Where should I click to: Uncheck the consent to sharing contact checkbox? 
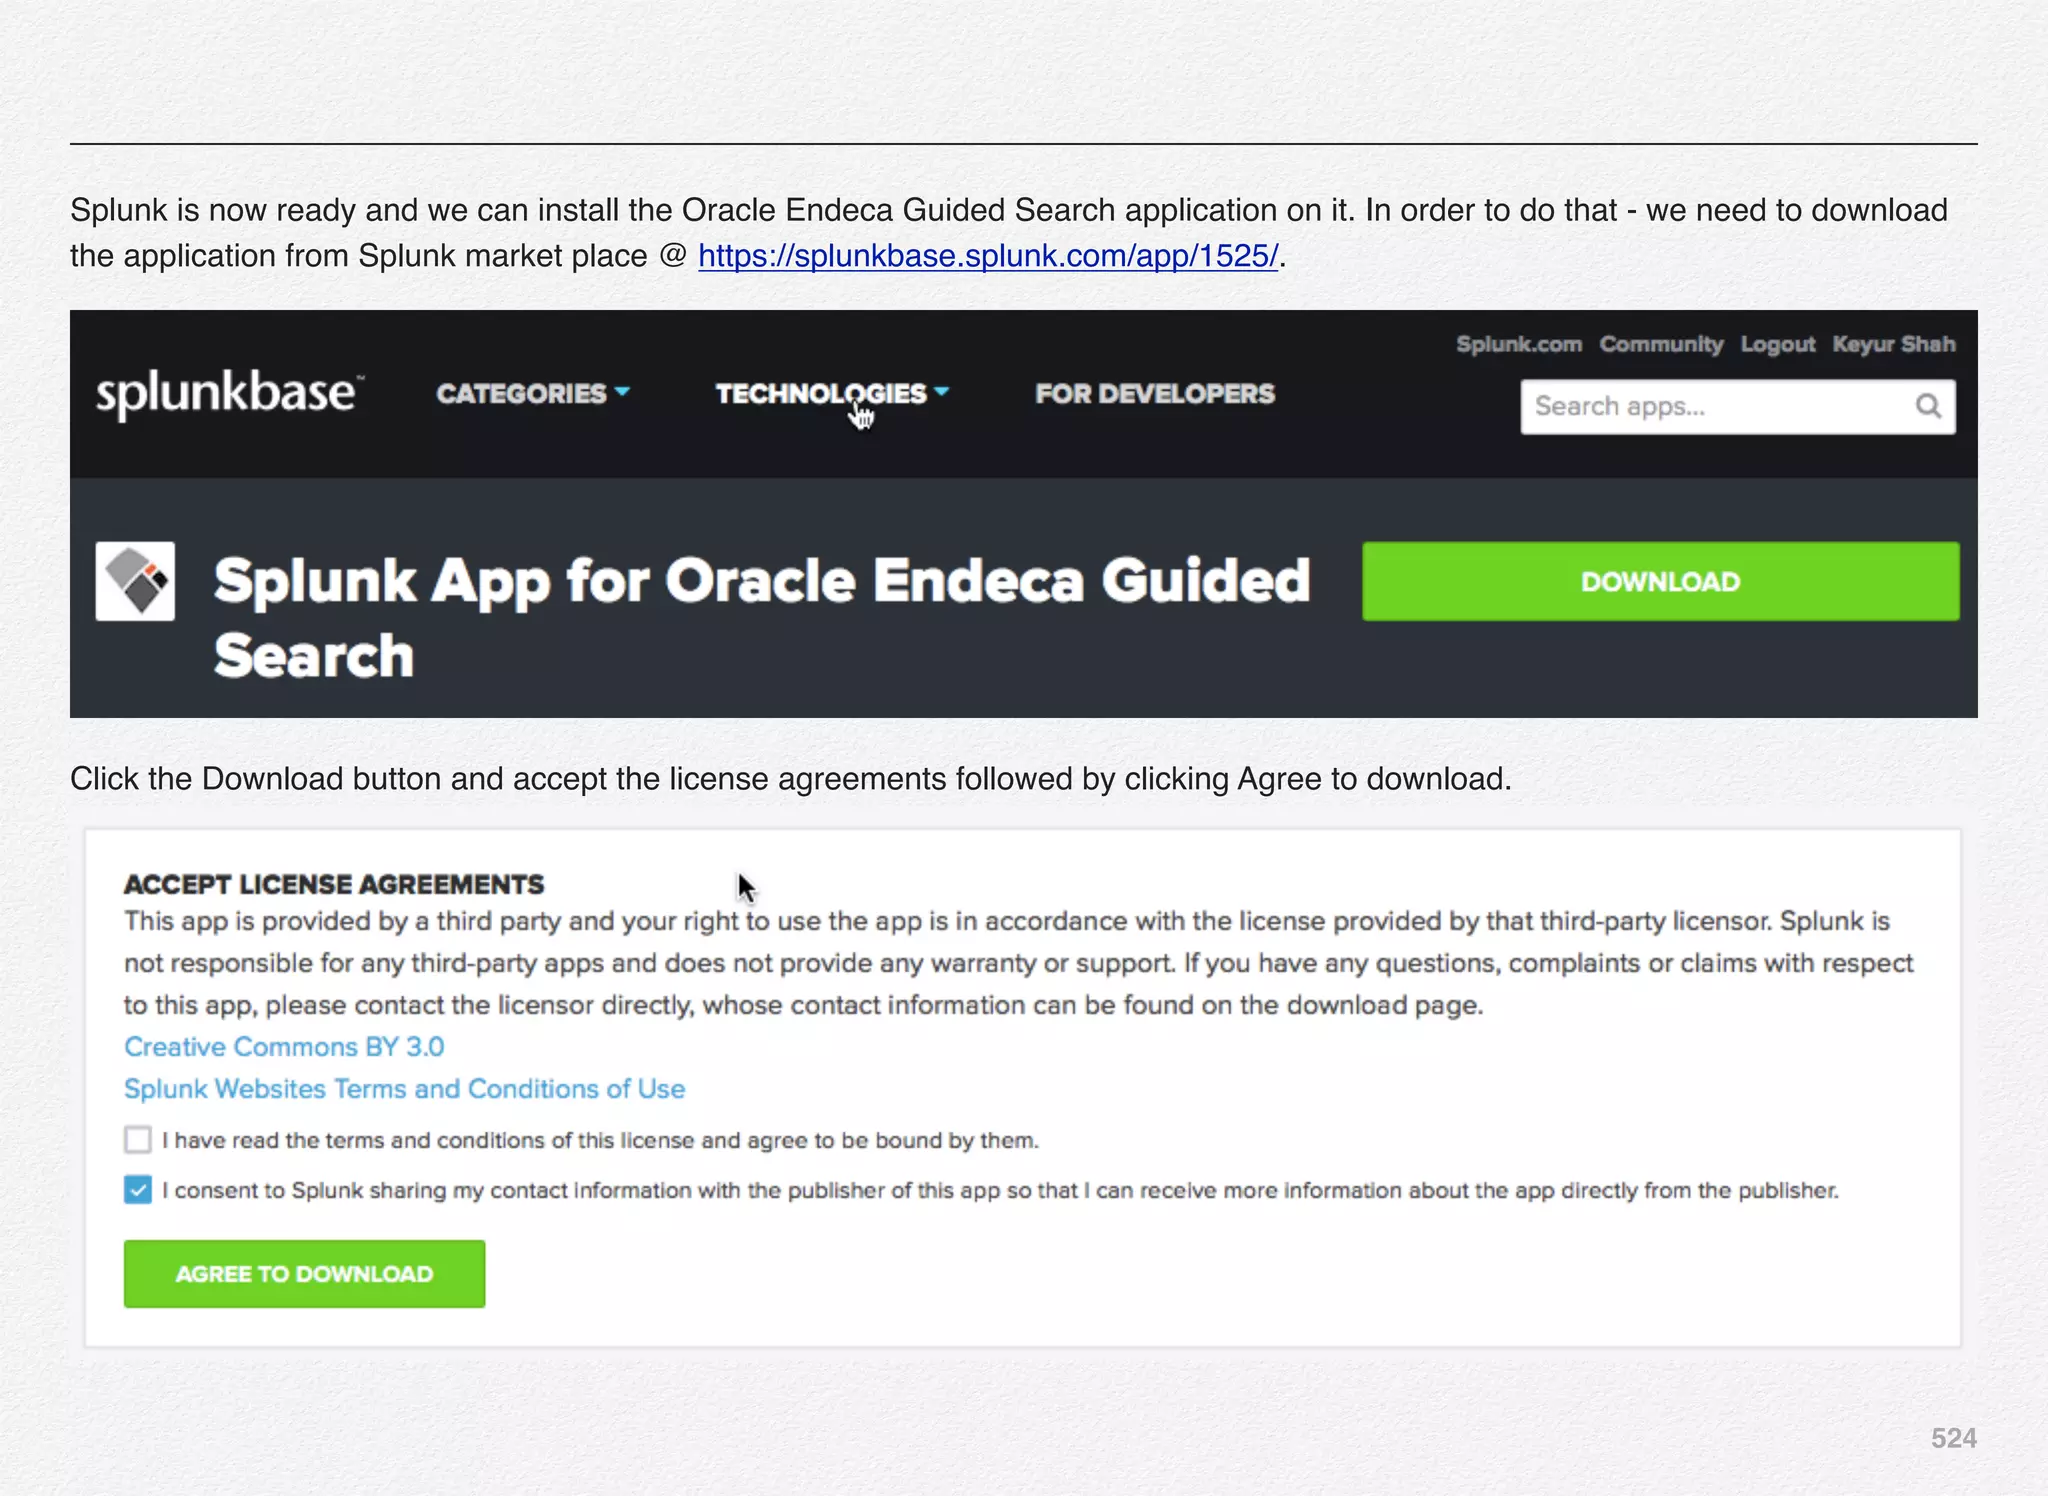(x=138, y=1189)
